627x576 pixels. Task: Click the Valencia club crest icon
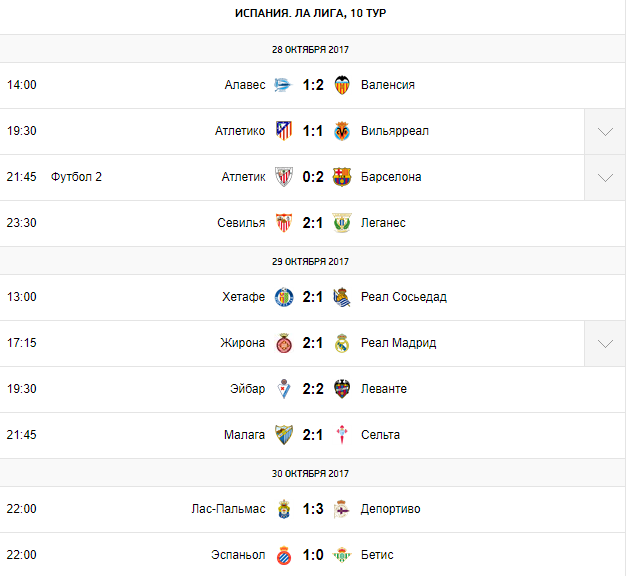pyautogui.click(x=342, y=85)
